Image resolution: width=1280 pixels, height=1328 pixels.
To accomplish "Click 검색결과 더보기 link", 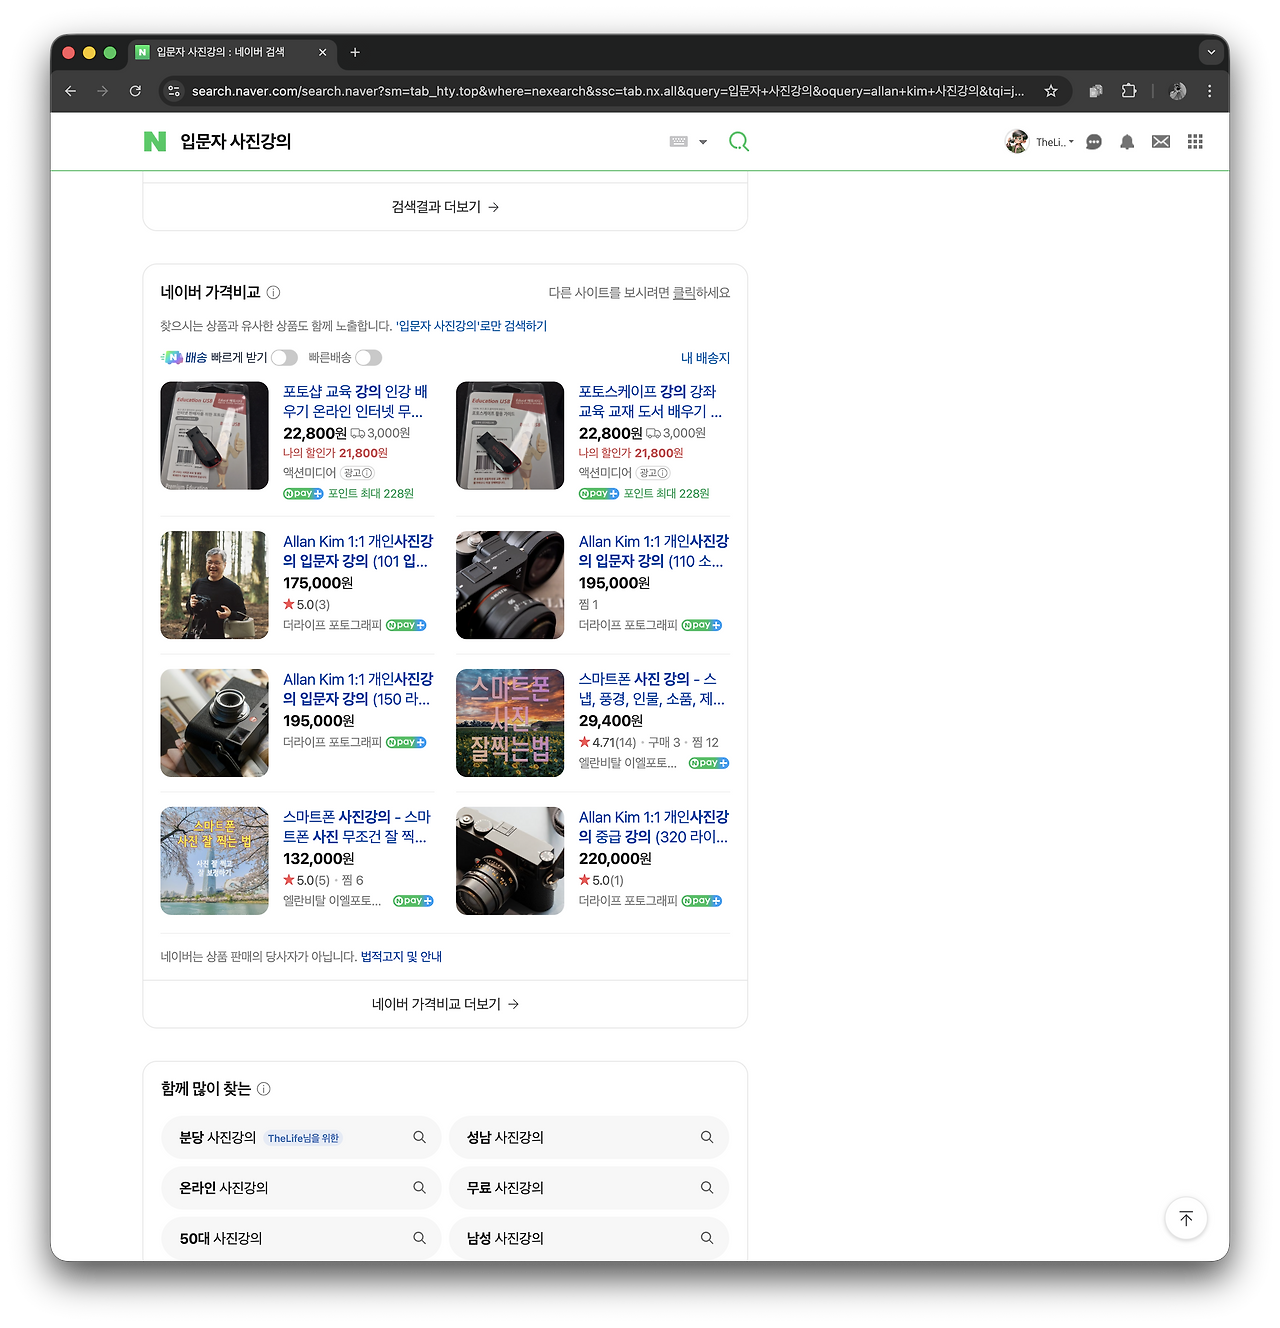I will (445, 207).
